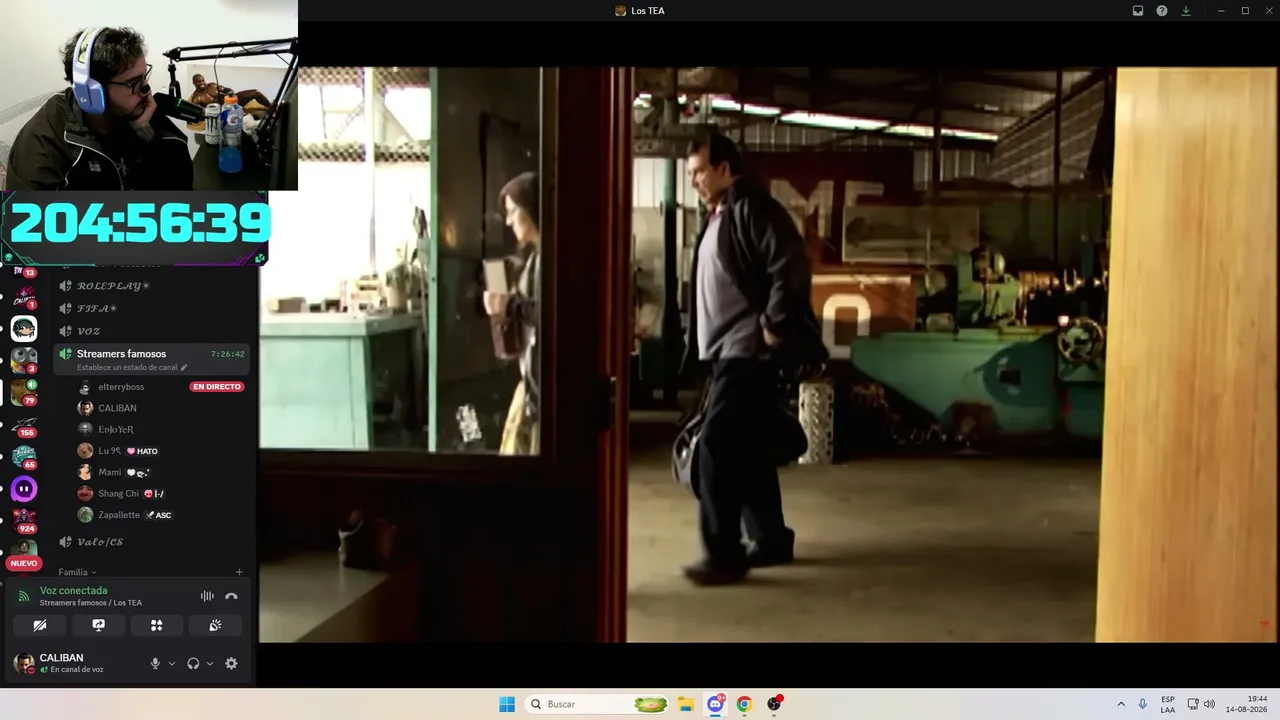This screenshot has height=720, width=1280.
Task: Join the ROLEPLAY voice channel
Action: click(x=152, y=286)
